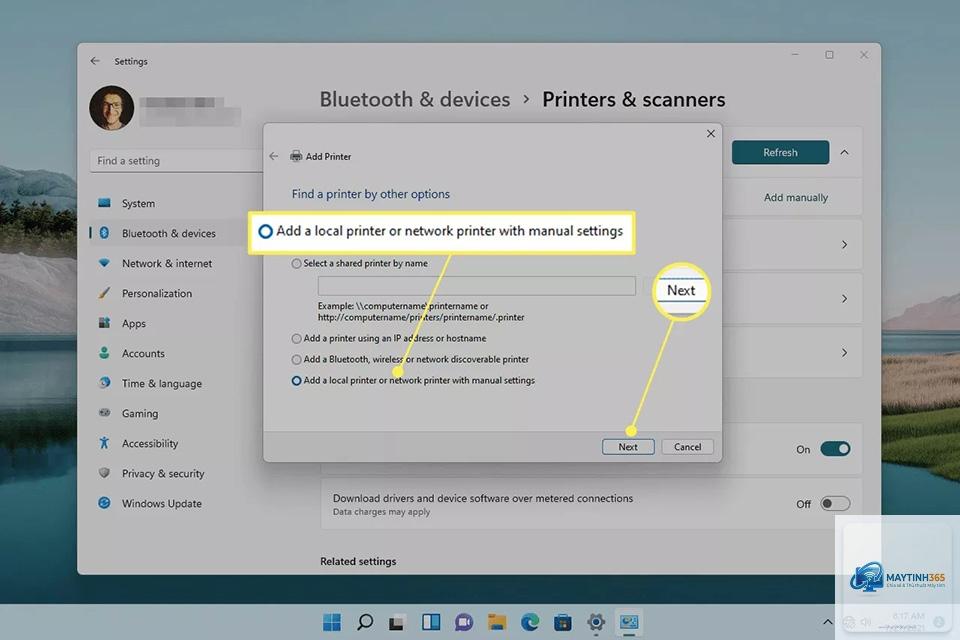The image size is (960, 640).
Task: Click the Refresh button
Action: click(x=781, y=152)
